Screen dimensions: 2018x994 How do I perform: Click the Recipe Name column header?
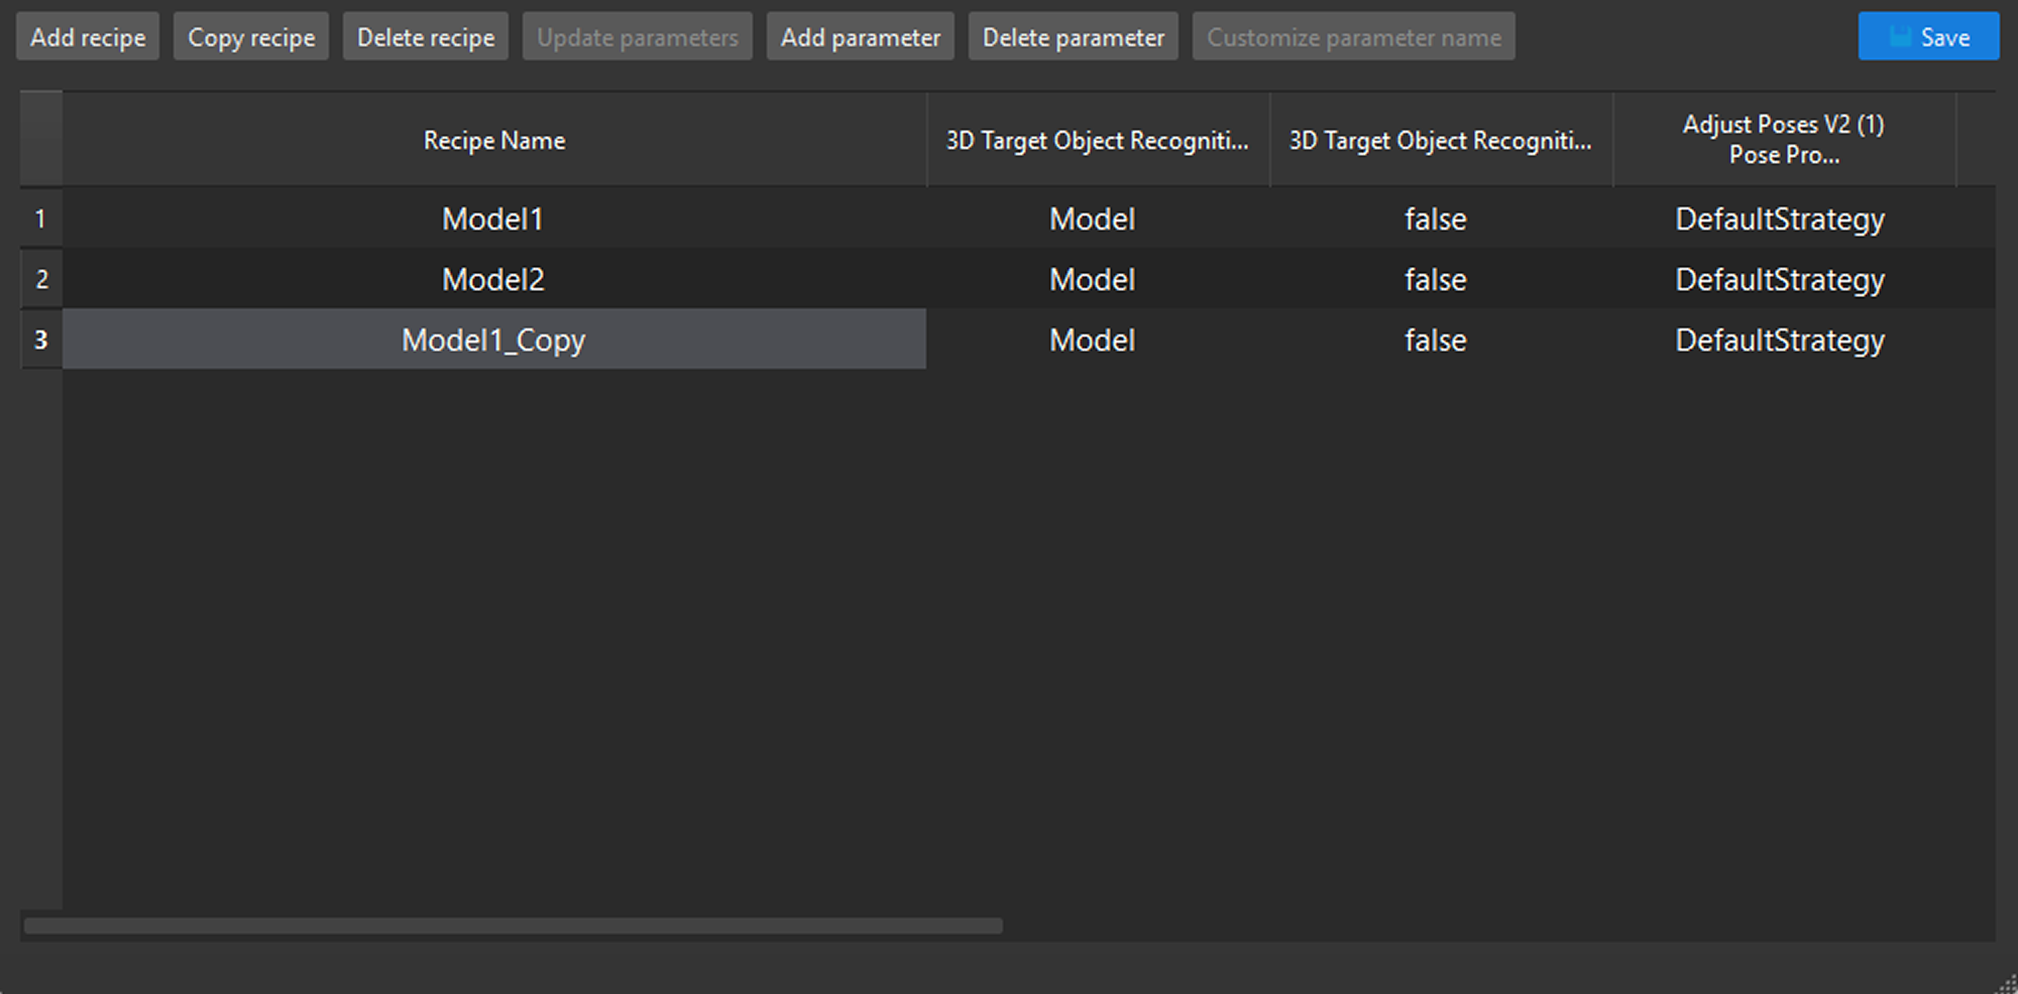click(494, 140)
